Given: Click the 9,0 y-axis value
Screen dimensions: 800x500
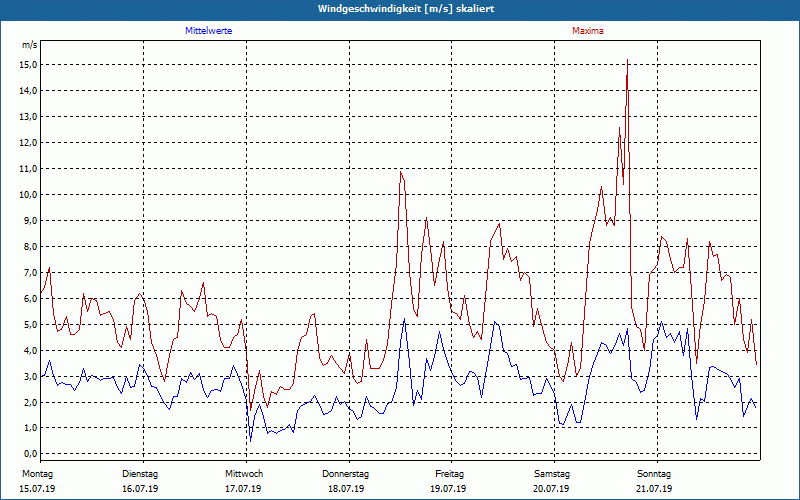Looking at the screenshot, I should pos(30,221).
